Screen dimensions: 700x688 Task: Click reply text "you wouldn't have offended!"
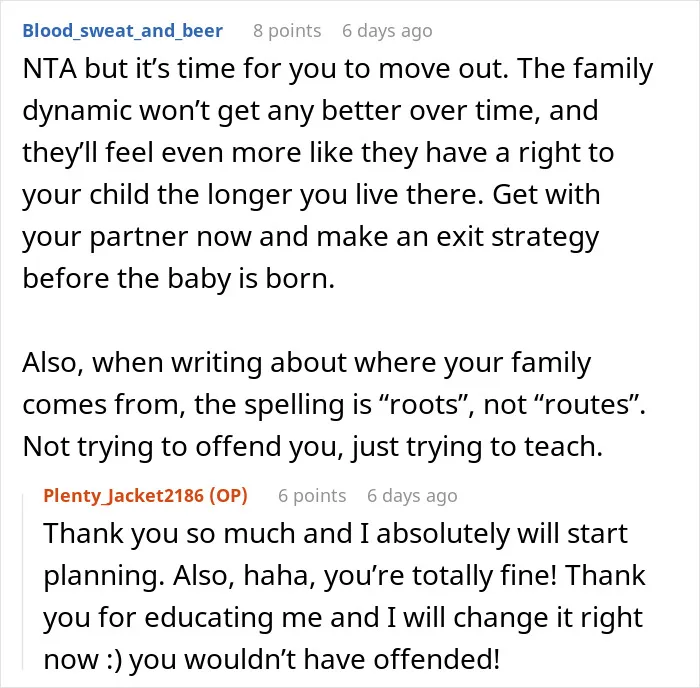[314, 660]
